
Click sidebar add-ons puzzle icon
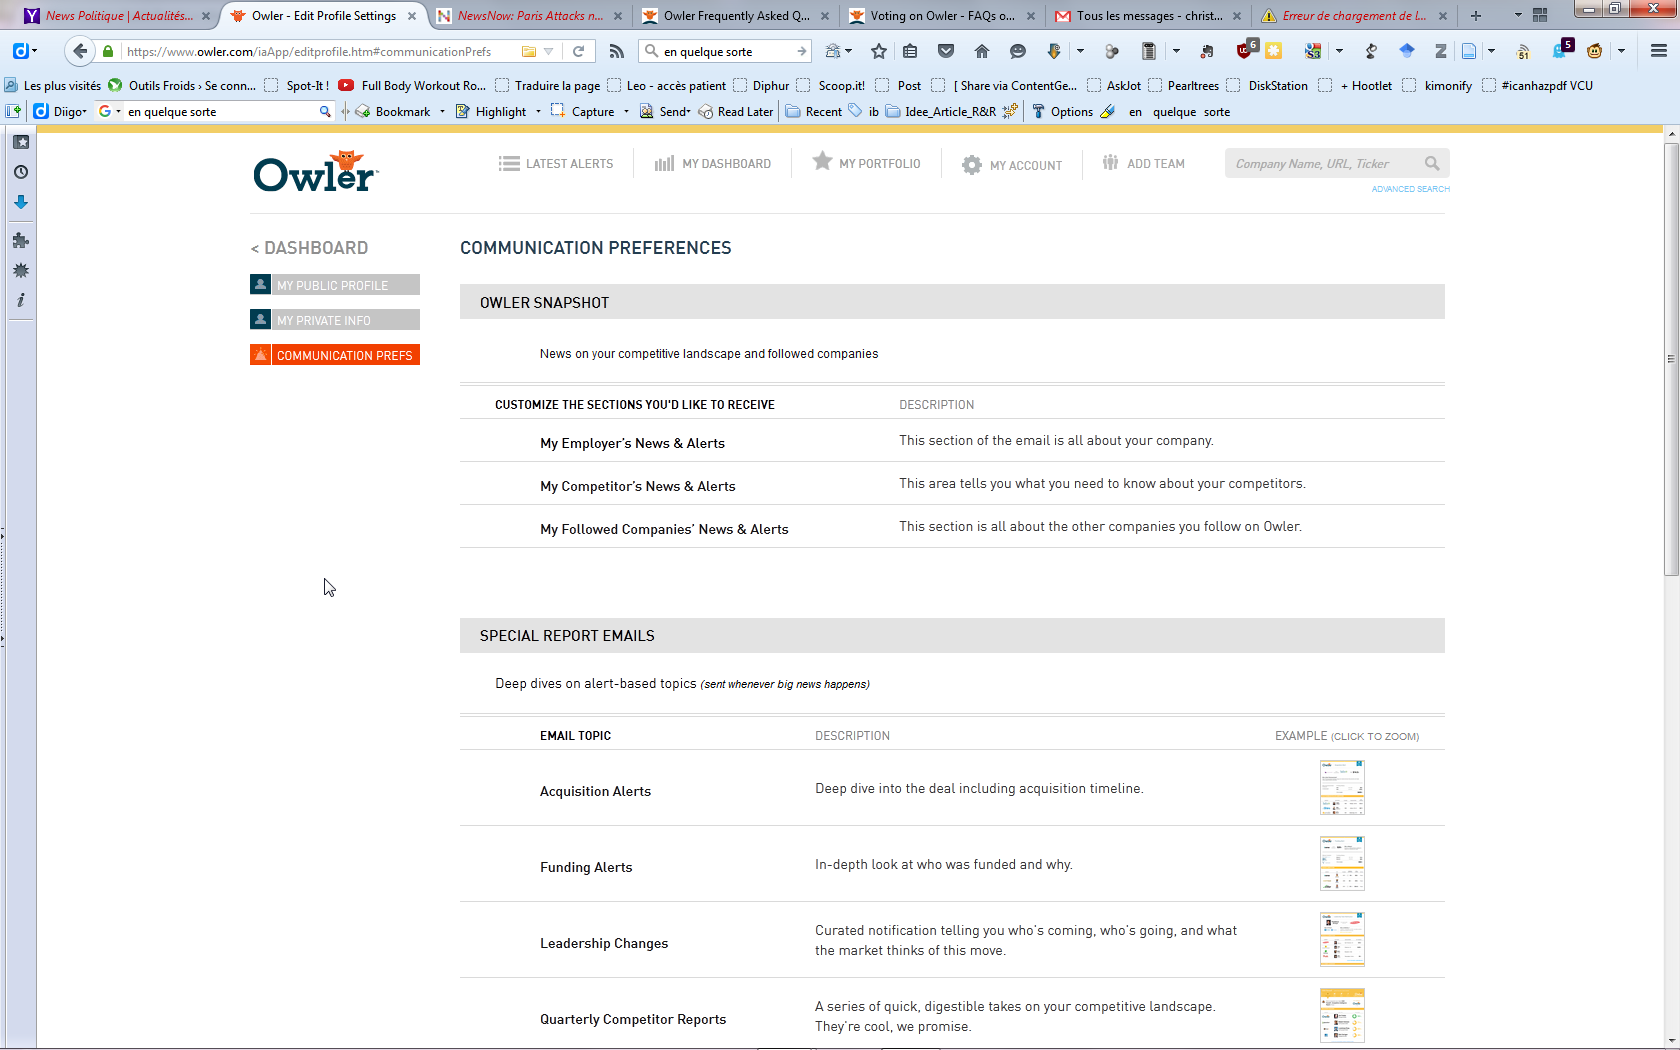click(21, 240)
